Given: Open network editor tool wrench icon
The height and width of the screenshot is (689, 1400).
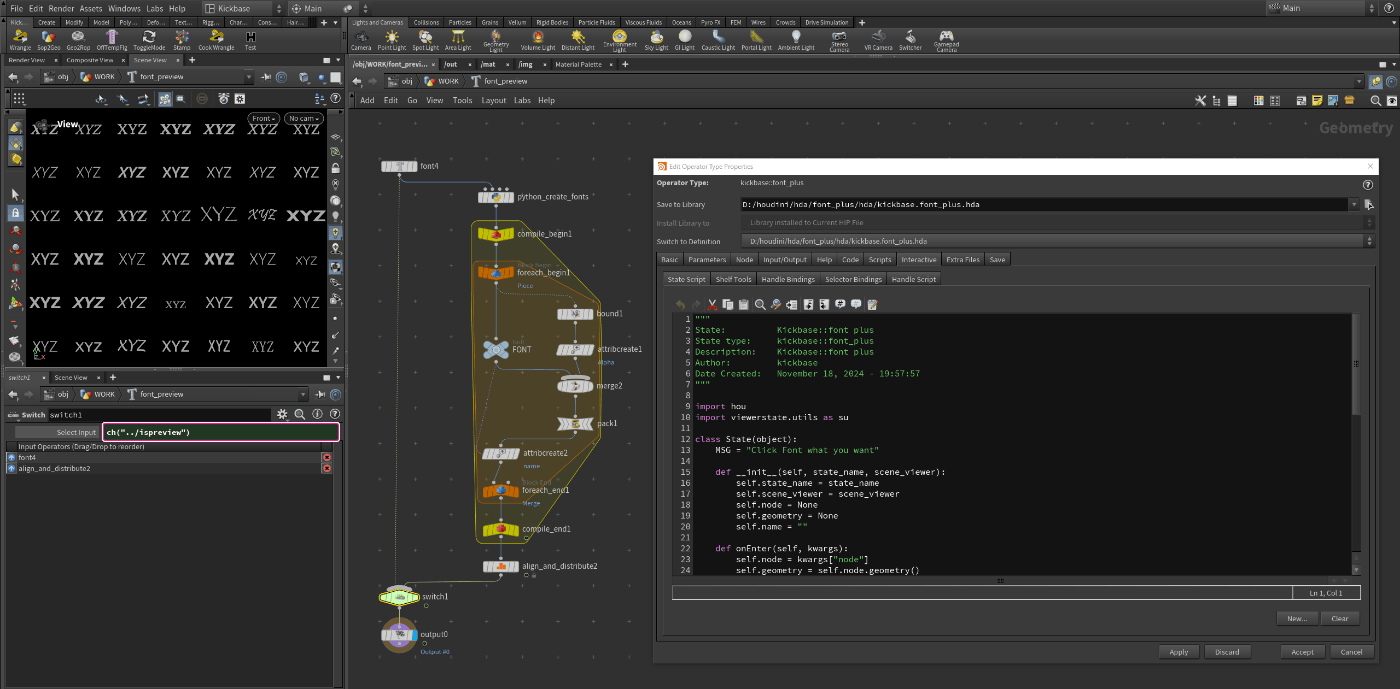Looking at the screenshot, I should click(1201, 100).
